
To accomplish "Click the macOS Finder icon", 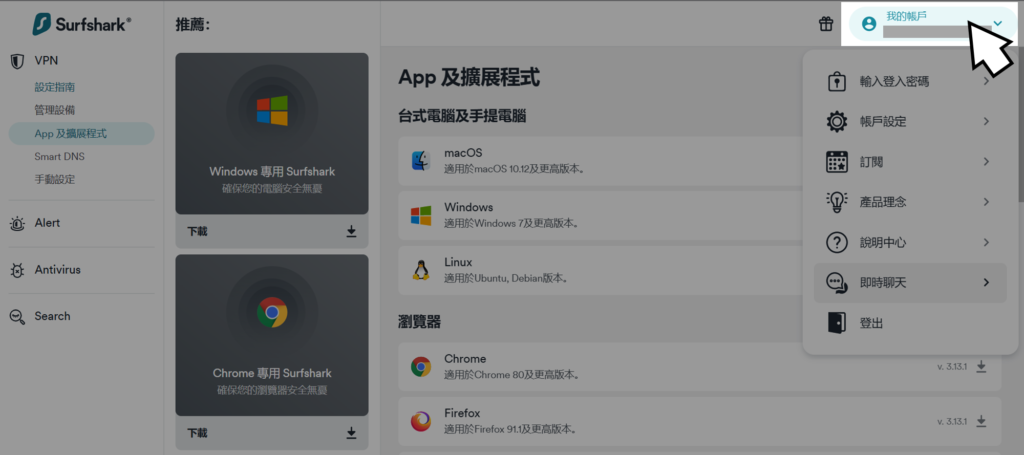I will pyautogui.click(x=421, y=161).
